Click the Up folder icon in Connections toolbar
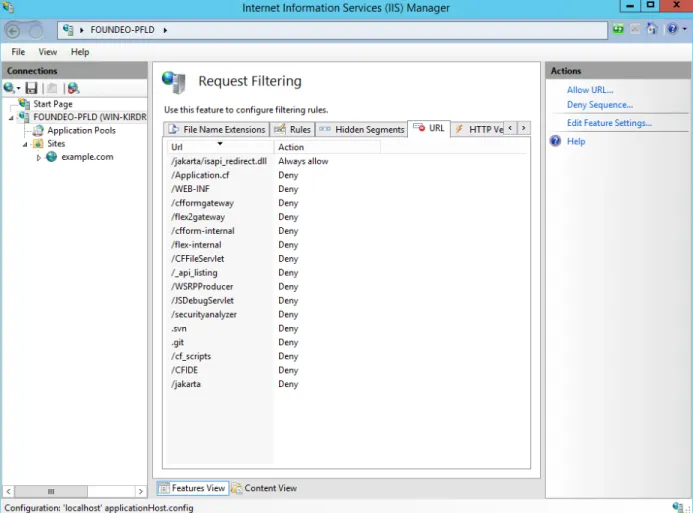The height and width of the screenshot is (513, 693). click(x=52, y=88)
